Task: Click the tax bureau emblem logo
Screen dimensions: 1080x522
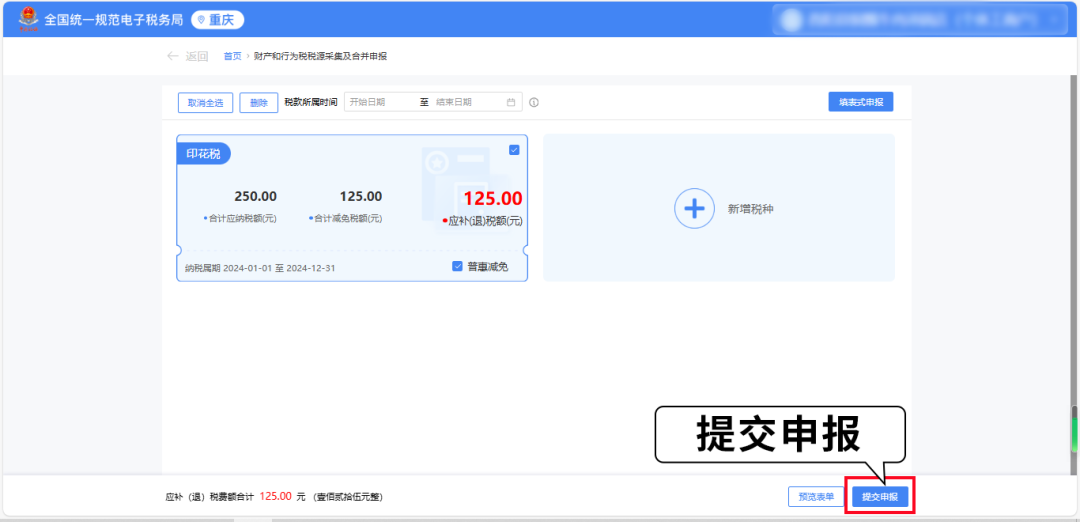Action: pos(26,19)
